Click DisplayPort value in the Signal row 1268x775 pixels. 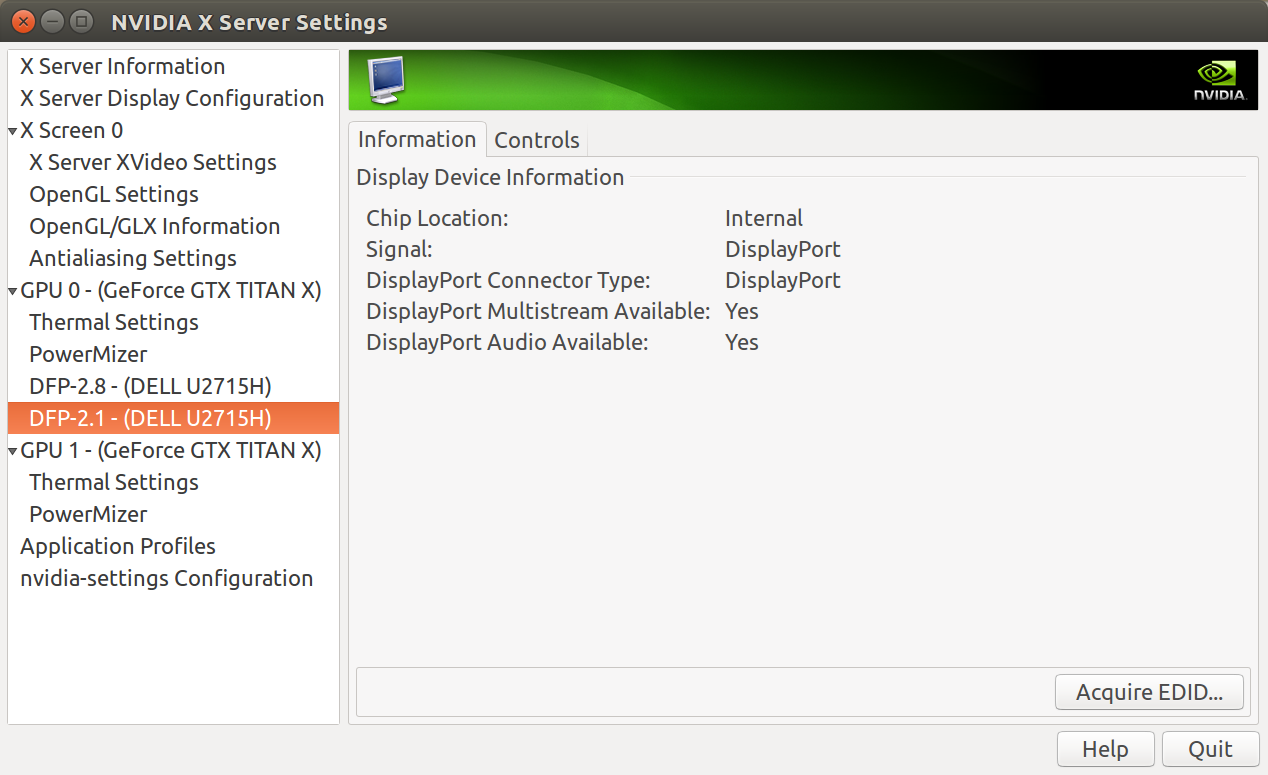(x=783, y=249)
